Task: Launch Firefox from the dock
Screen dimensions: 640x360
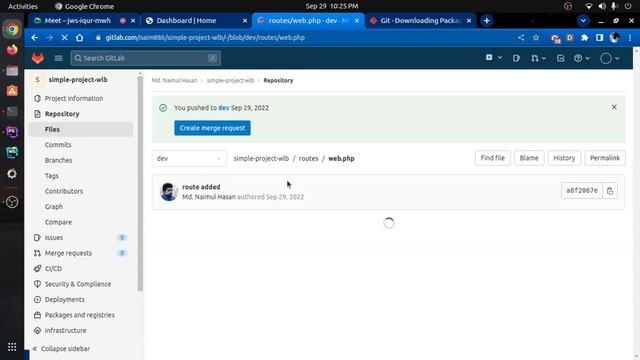Action: (x=12, y=50)
